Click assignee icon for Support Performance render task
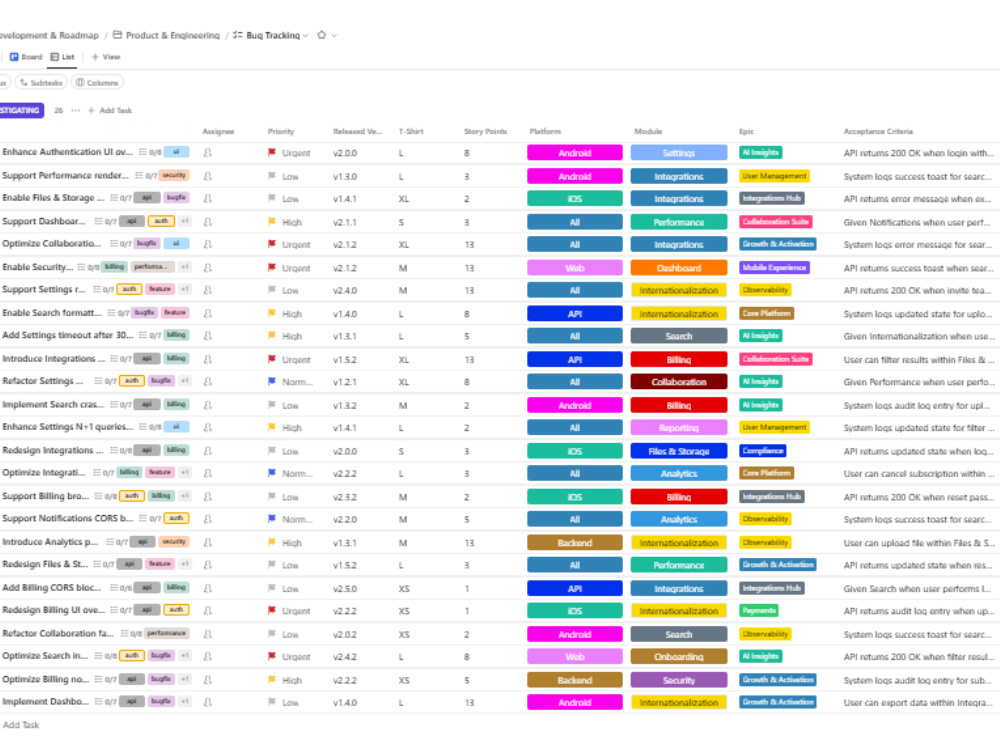1000x750 pixels. [208, 176]
